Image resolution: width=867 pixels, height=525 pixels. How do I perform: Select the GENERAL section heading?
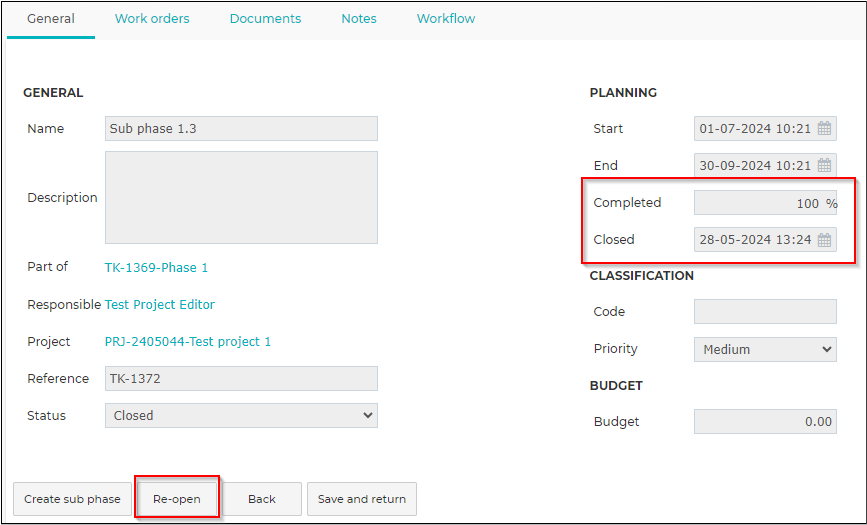click(53, 92)
